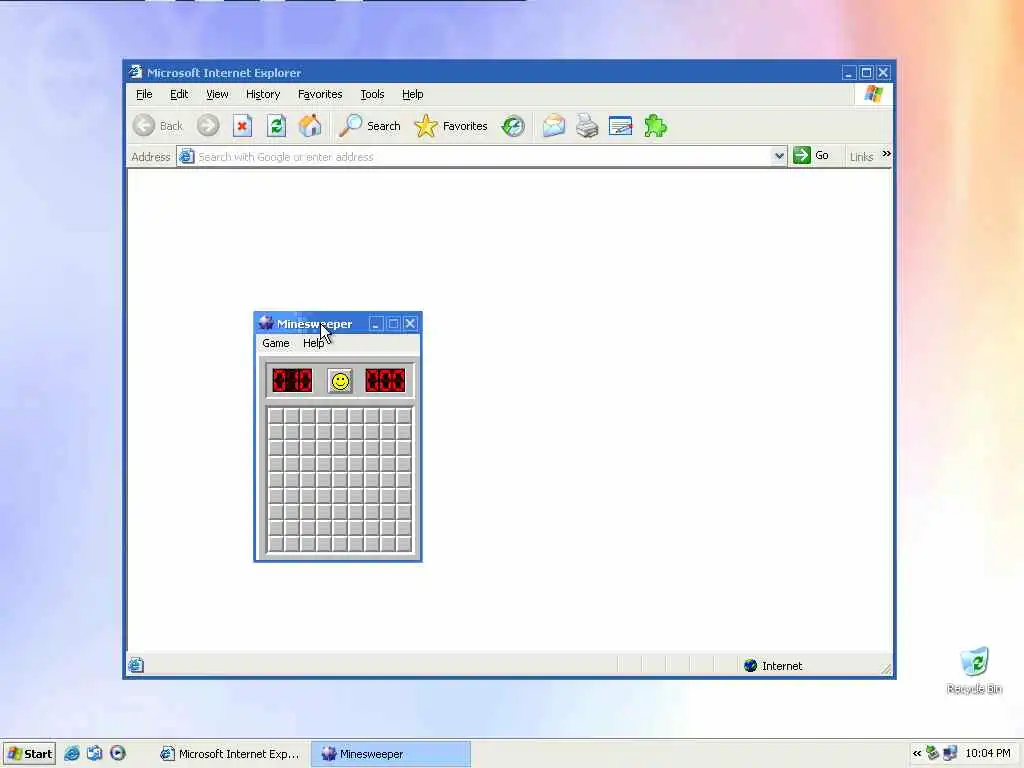Viewport: 1024px width, 768px height.
Task: Click the Minesweeper mine counter display
Action: click(x=292, y=380)
